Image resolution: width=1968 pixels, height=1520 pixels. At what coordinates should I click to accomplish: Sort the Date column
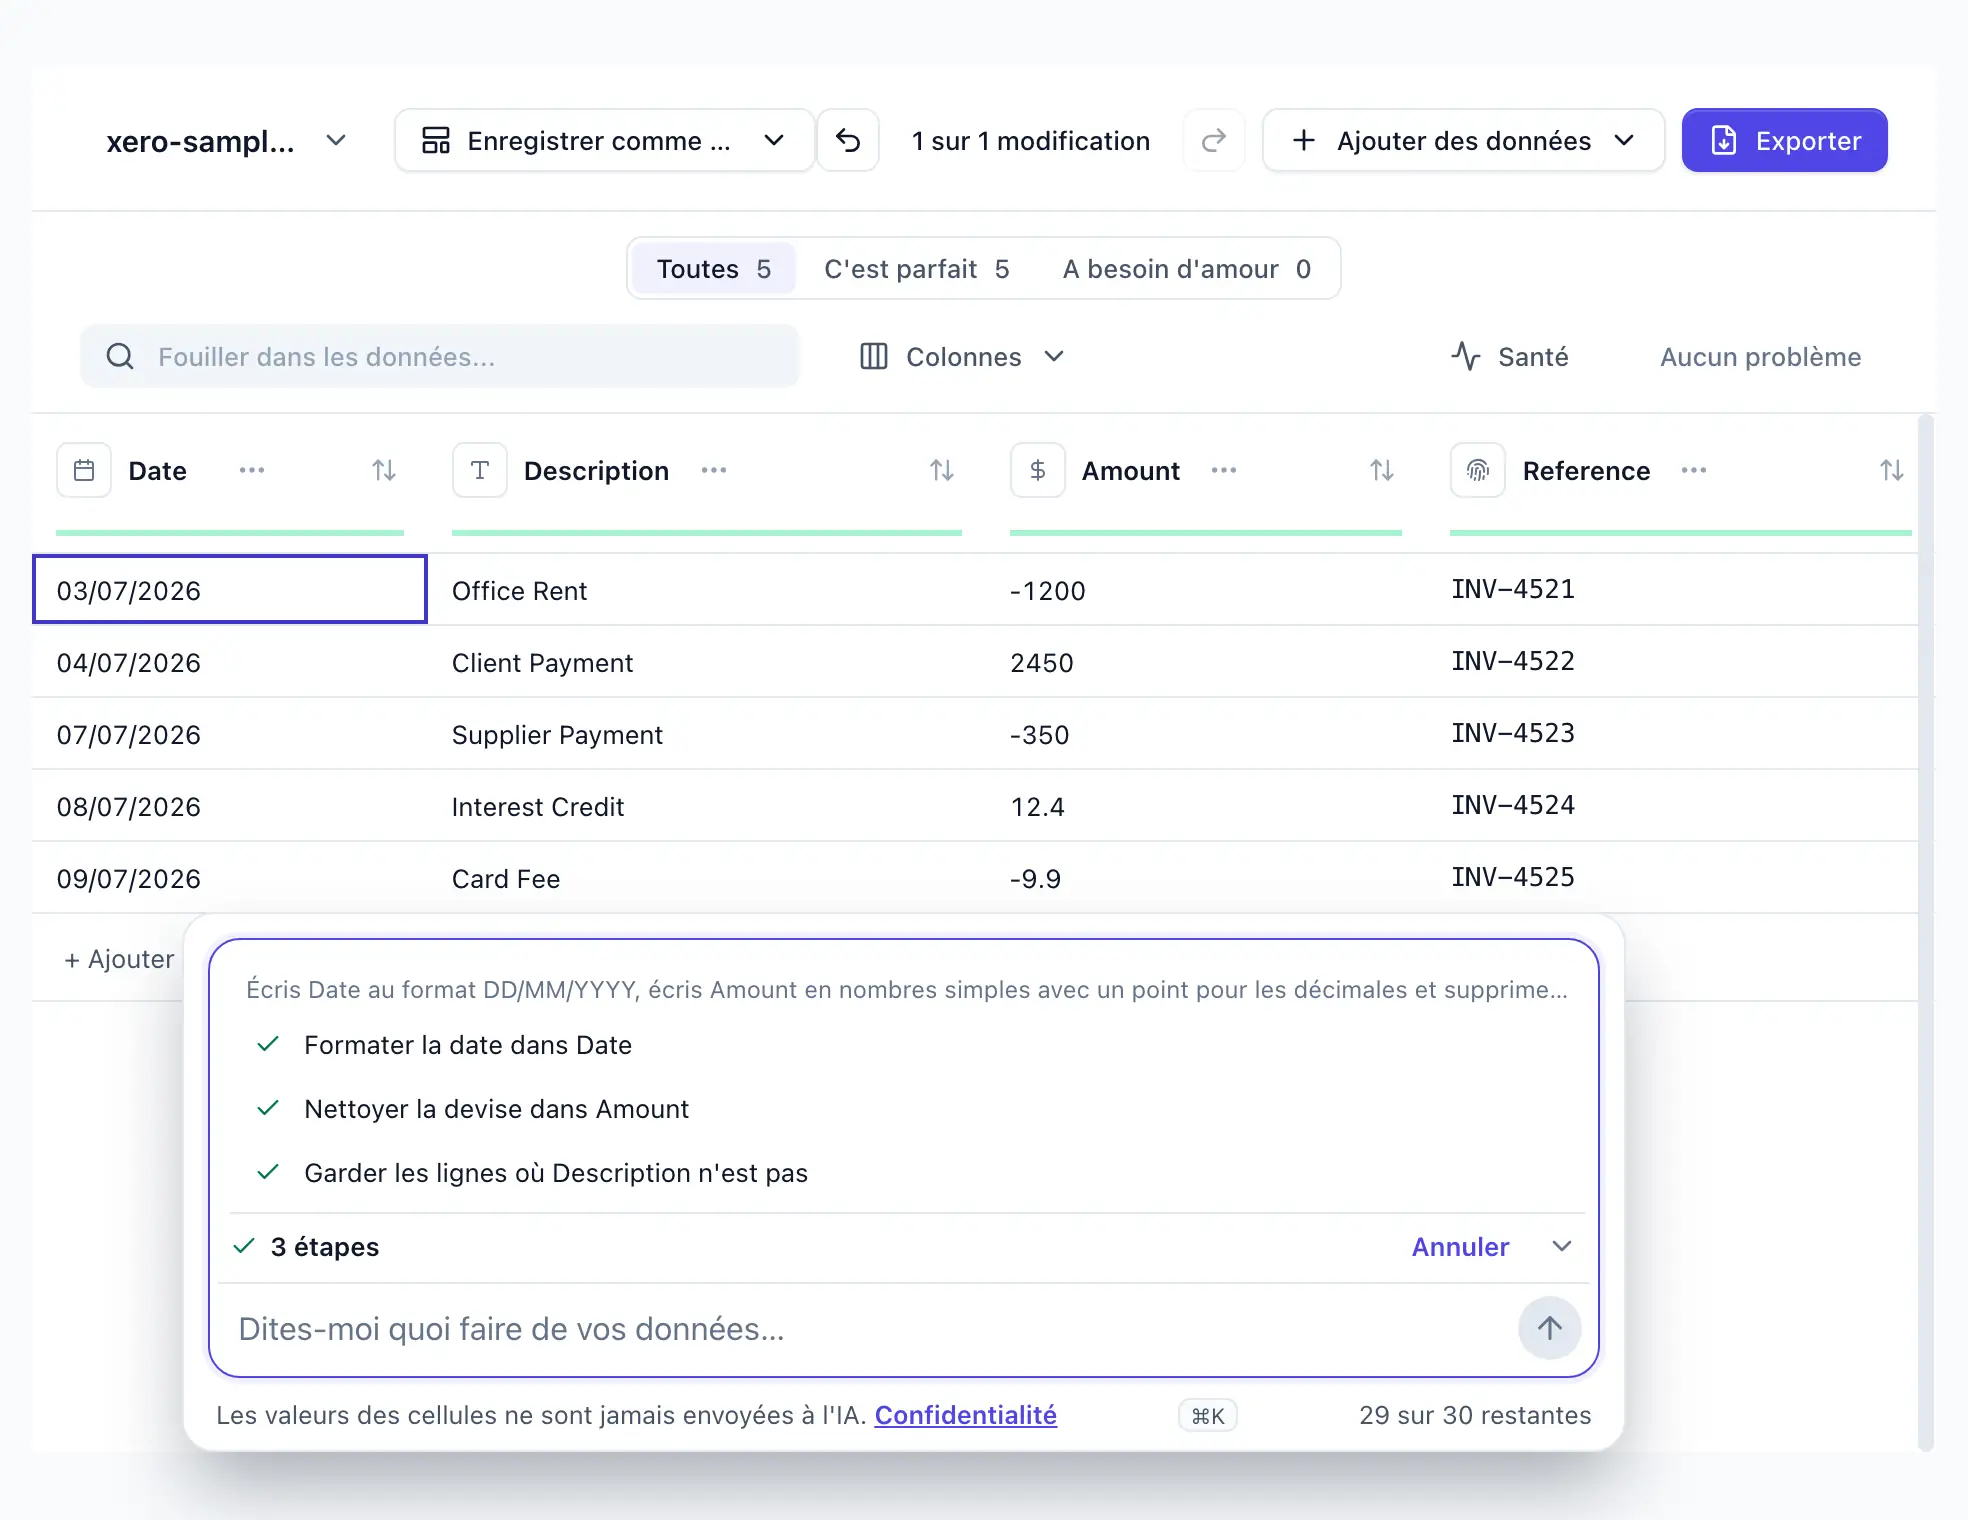[x=384, y=470]
